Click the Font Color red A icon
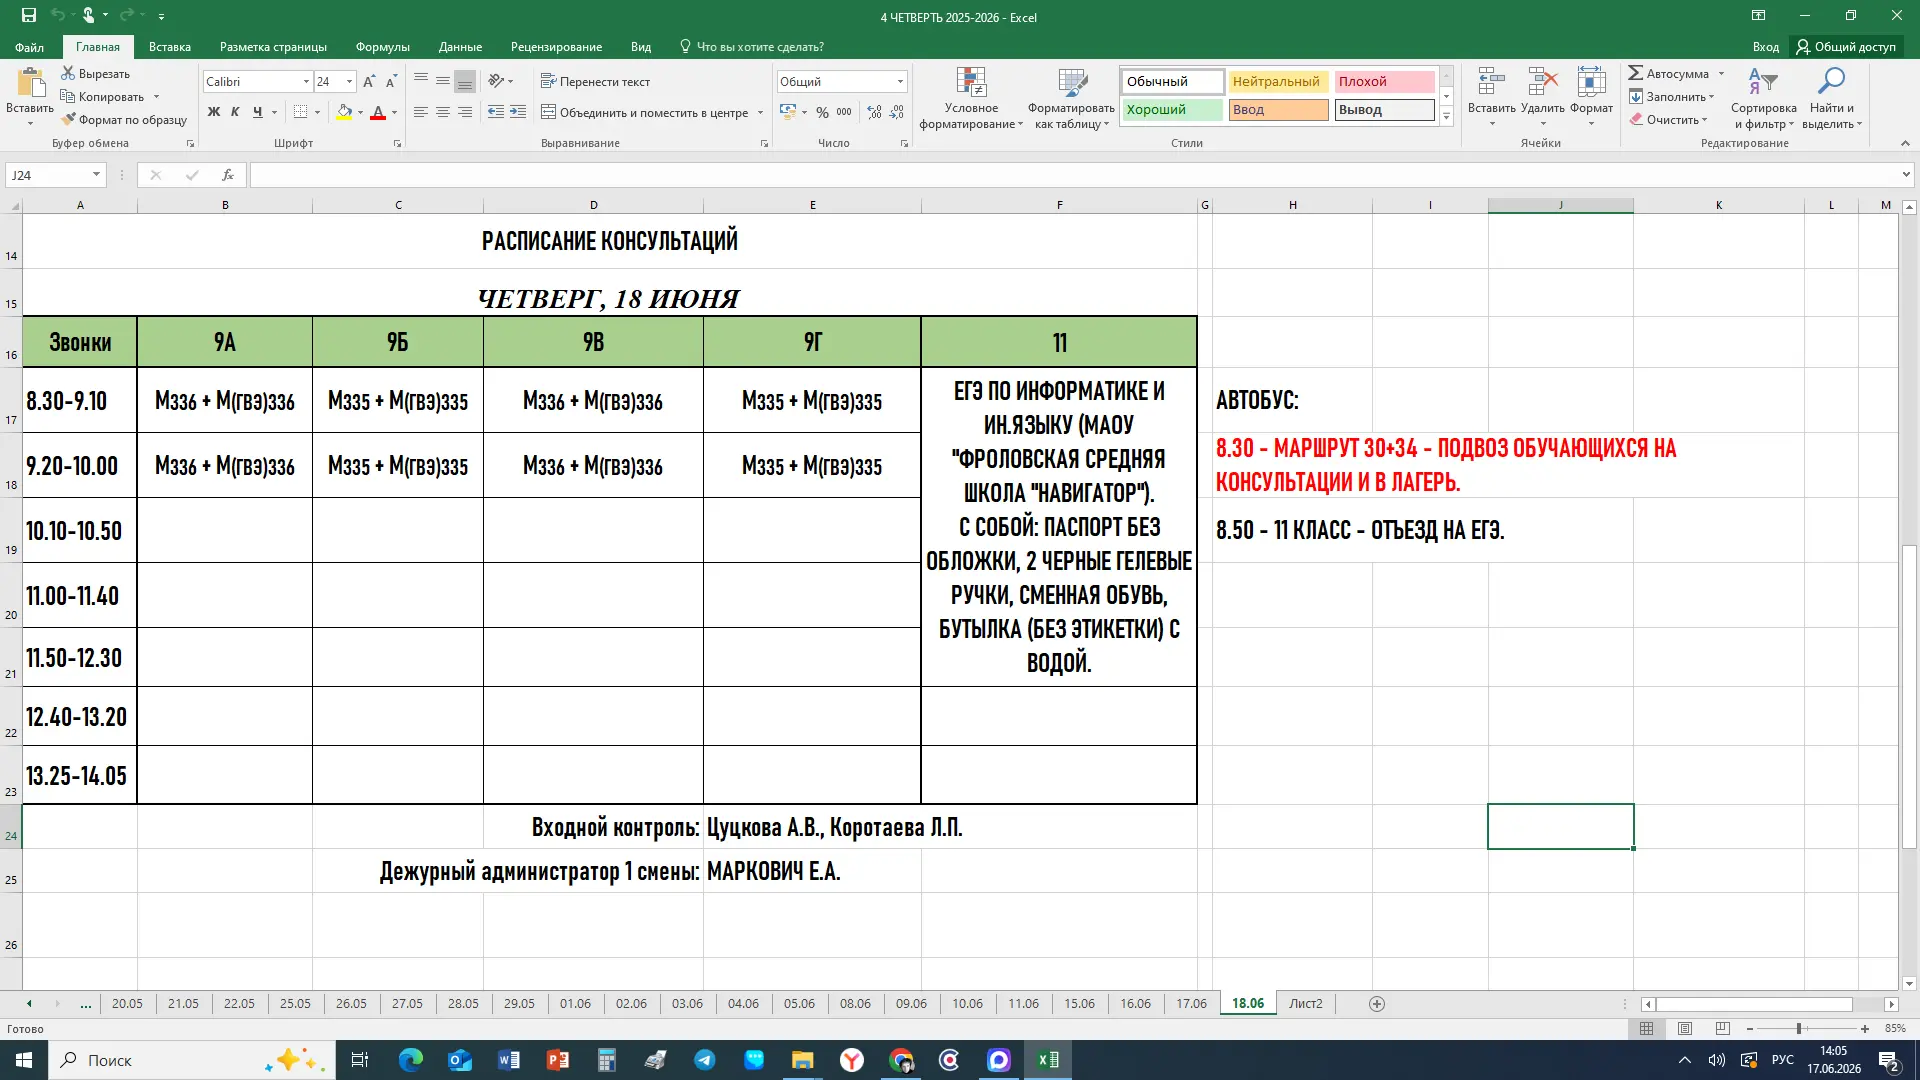This screenshot has height=1080, width=1920. click(378, 112)
